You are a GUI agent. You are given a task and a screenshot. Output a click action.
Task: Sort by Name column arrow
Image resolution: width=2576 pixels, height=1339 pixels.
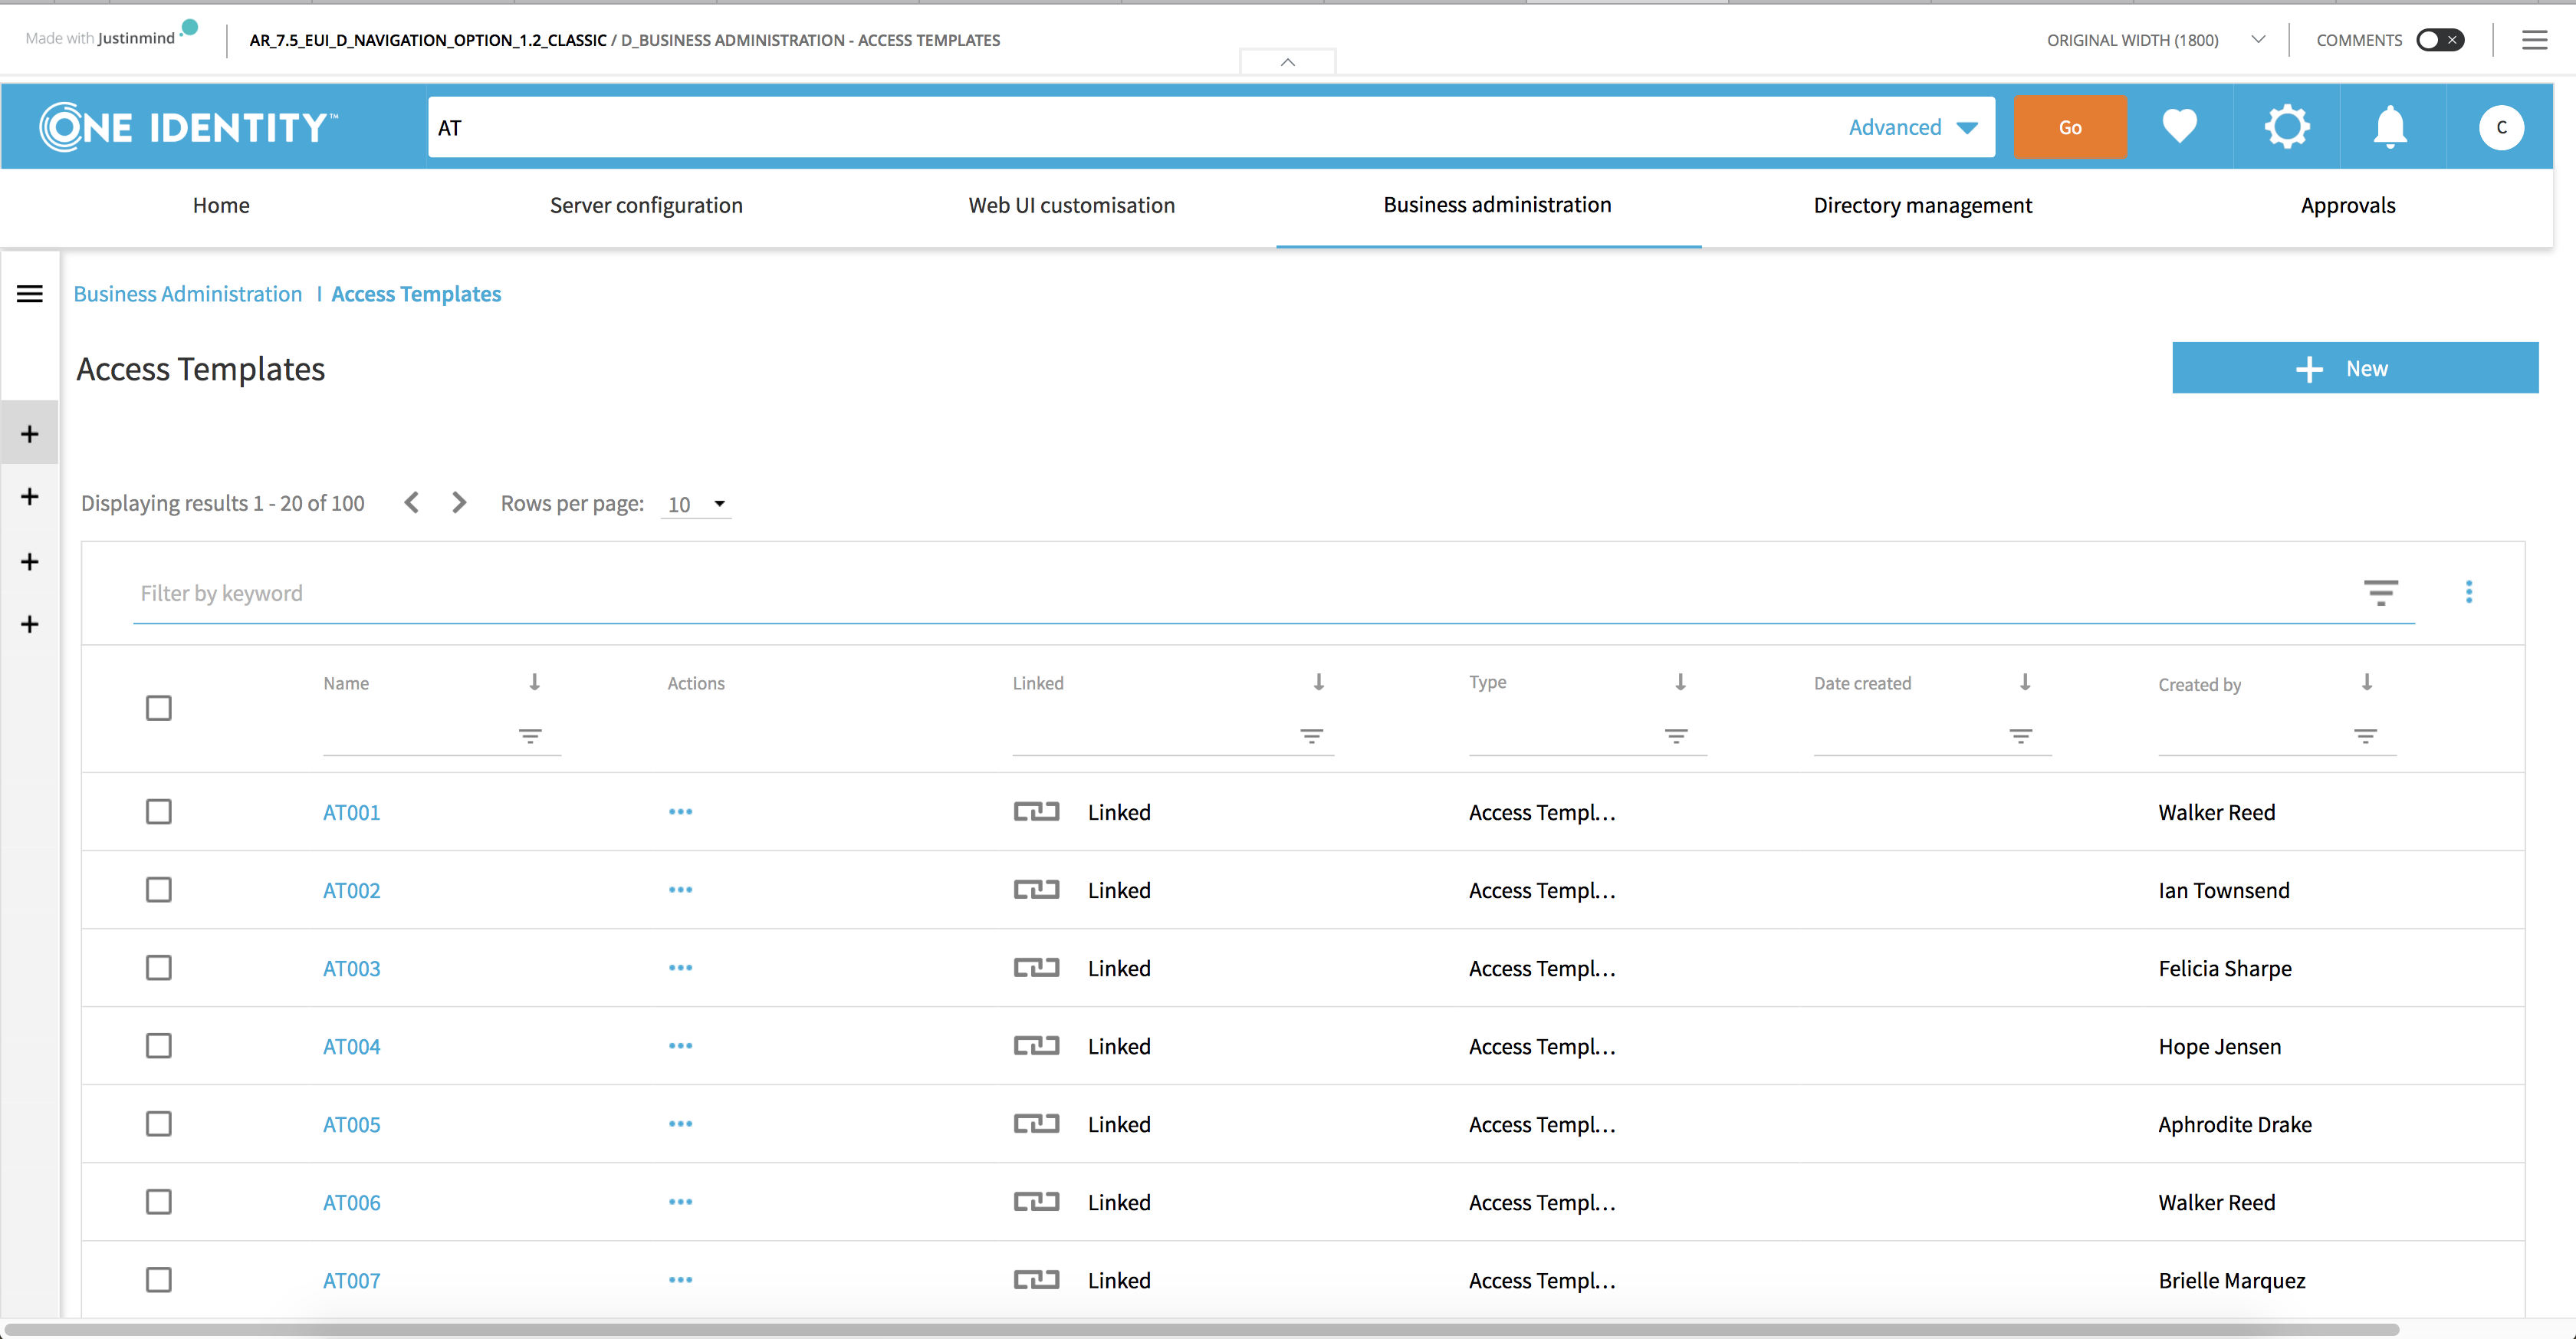coord(534,682)
